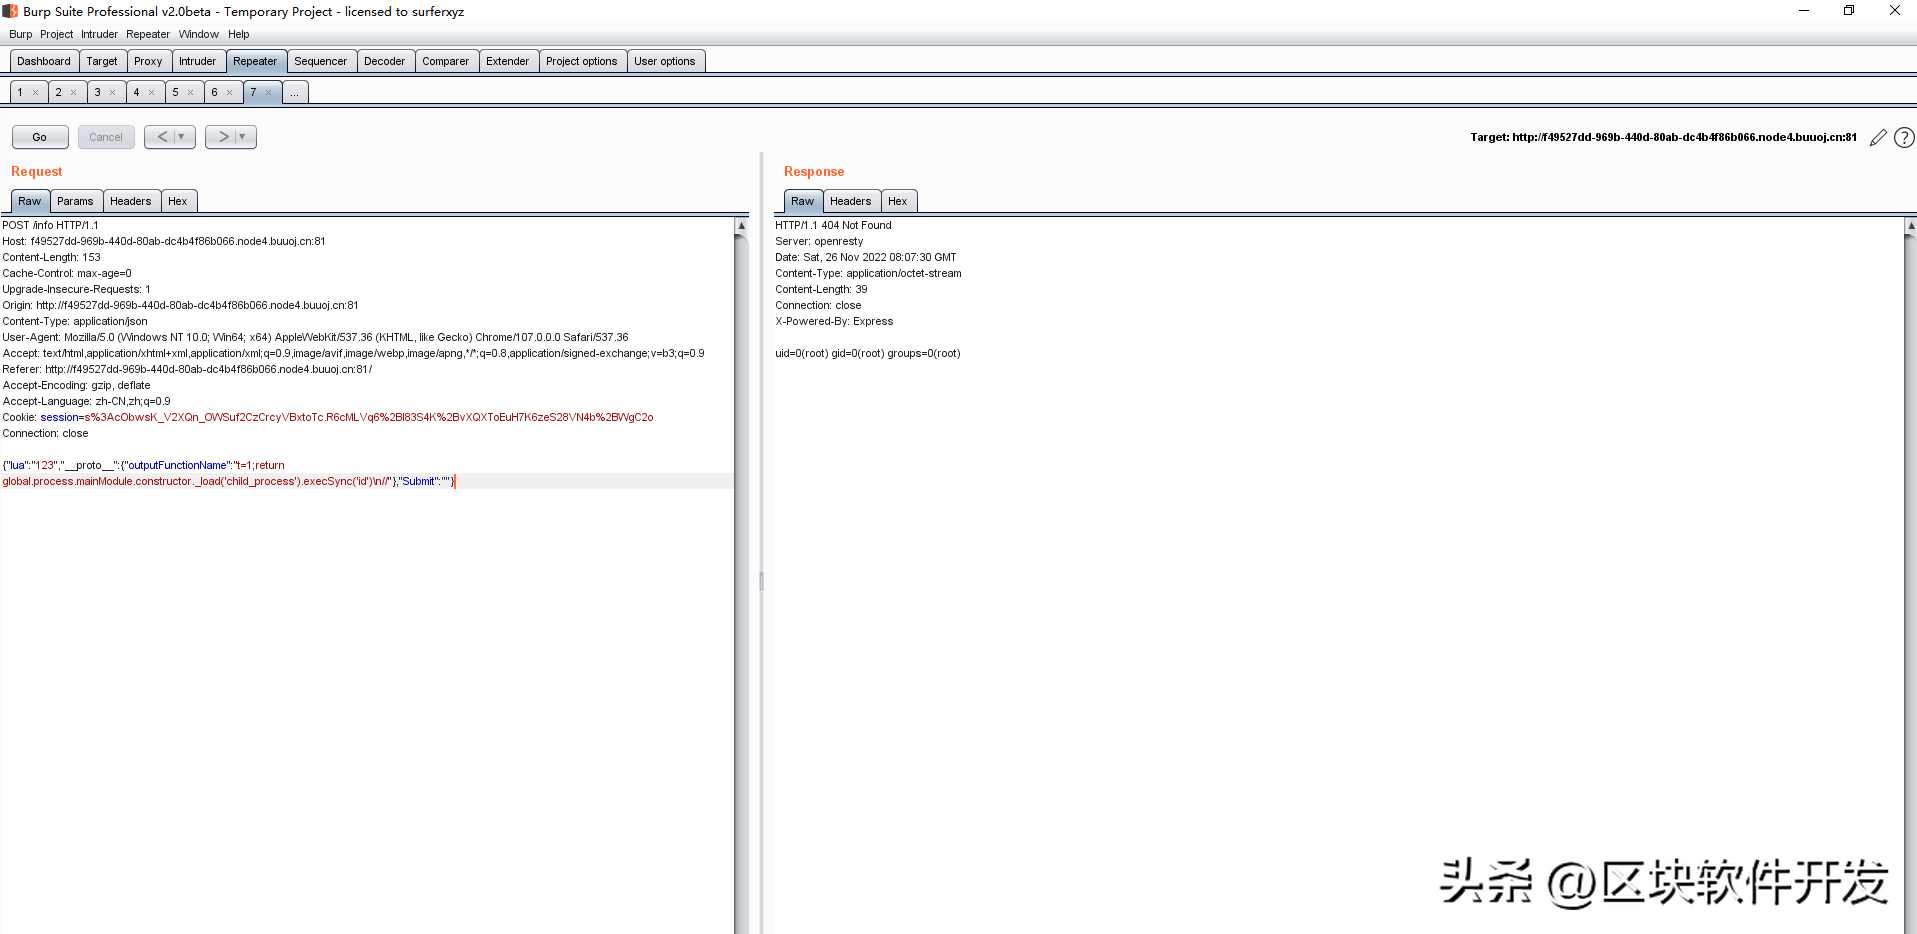This screenshot has height=934, width=1917.
Task: Click the POST /info HTTP/1.1 request line
Action: point(50,225)
